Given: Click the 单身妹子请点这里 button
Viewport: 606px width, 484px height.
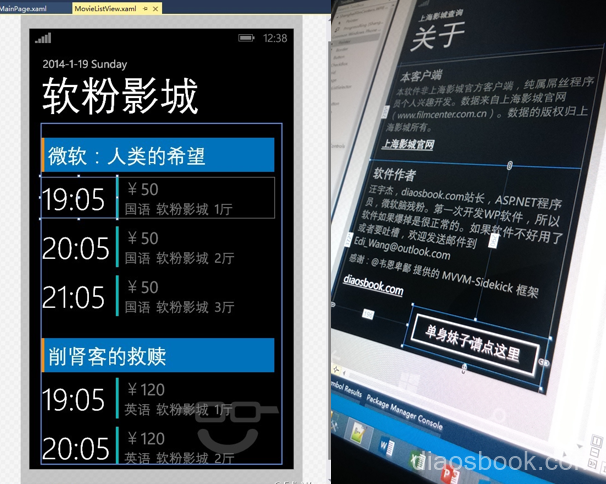Looking at the screenshot, I should point(474,344).
